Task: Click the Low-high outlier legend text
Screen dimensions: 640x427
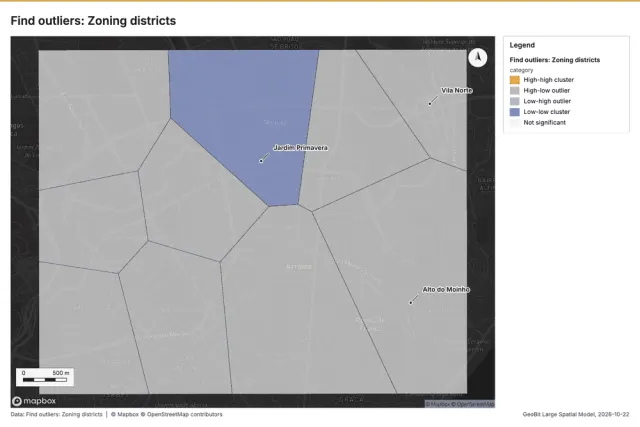Action: point(547,101)
